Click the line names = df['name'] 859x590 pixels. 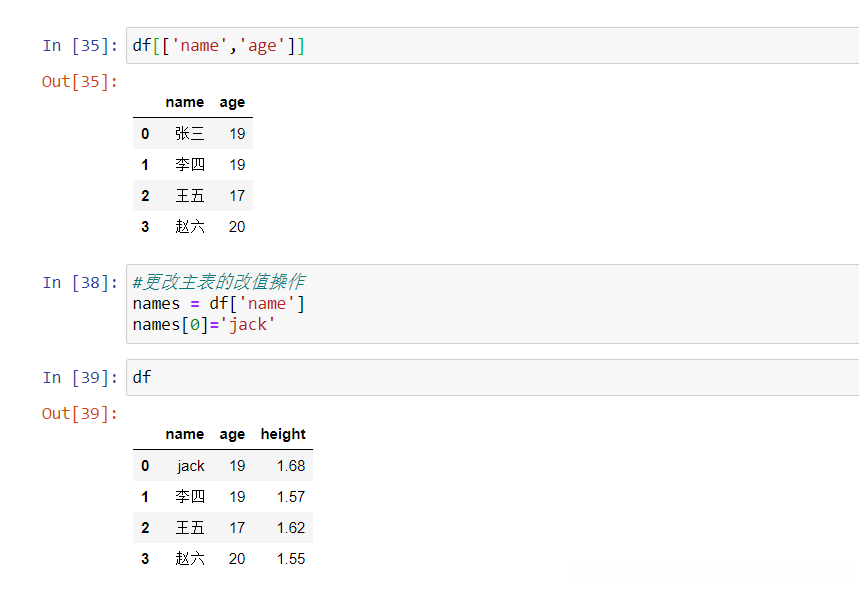(219, 303)
